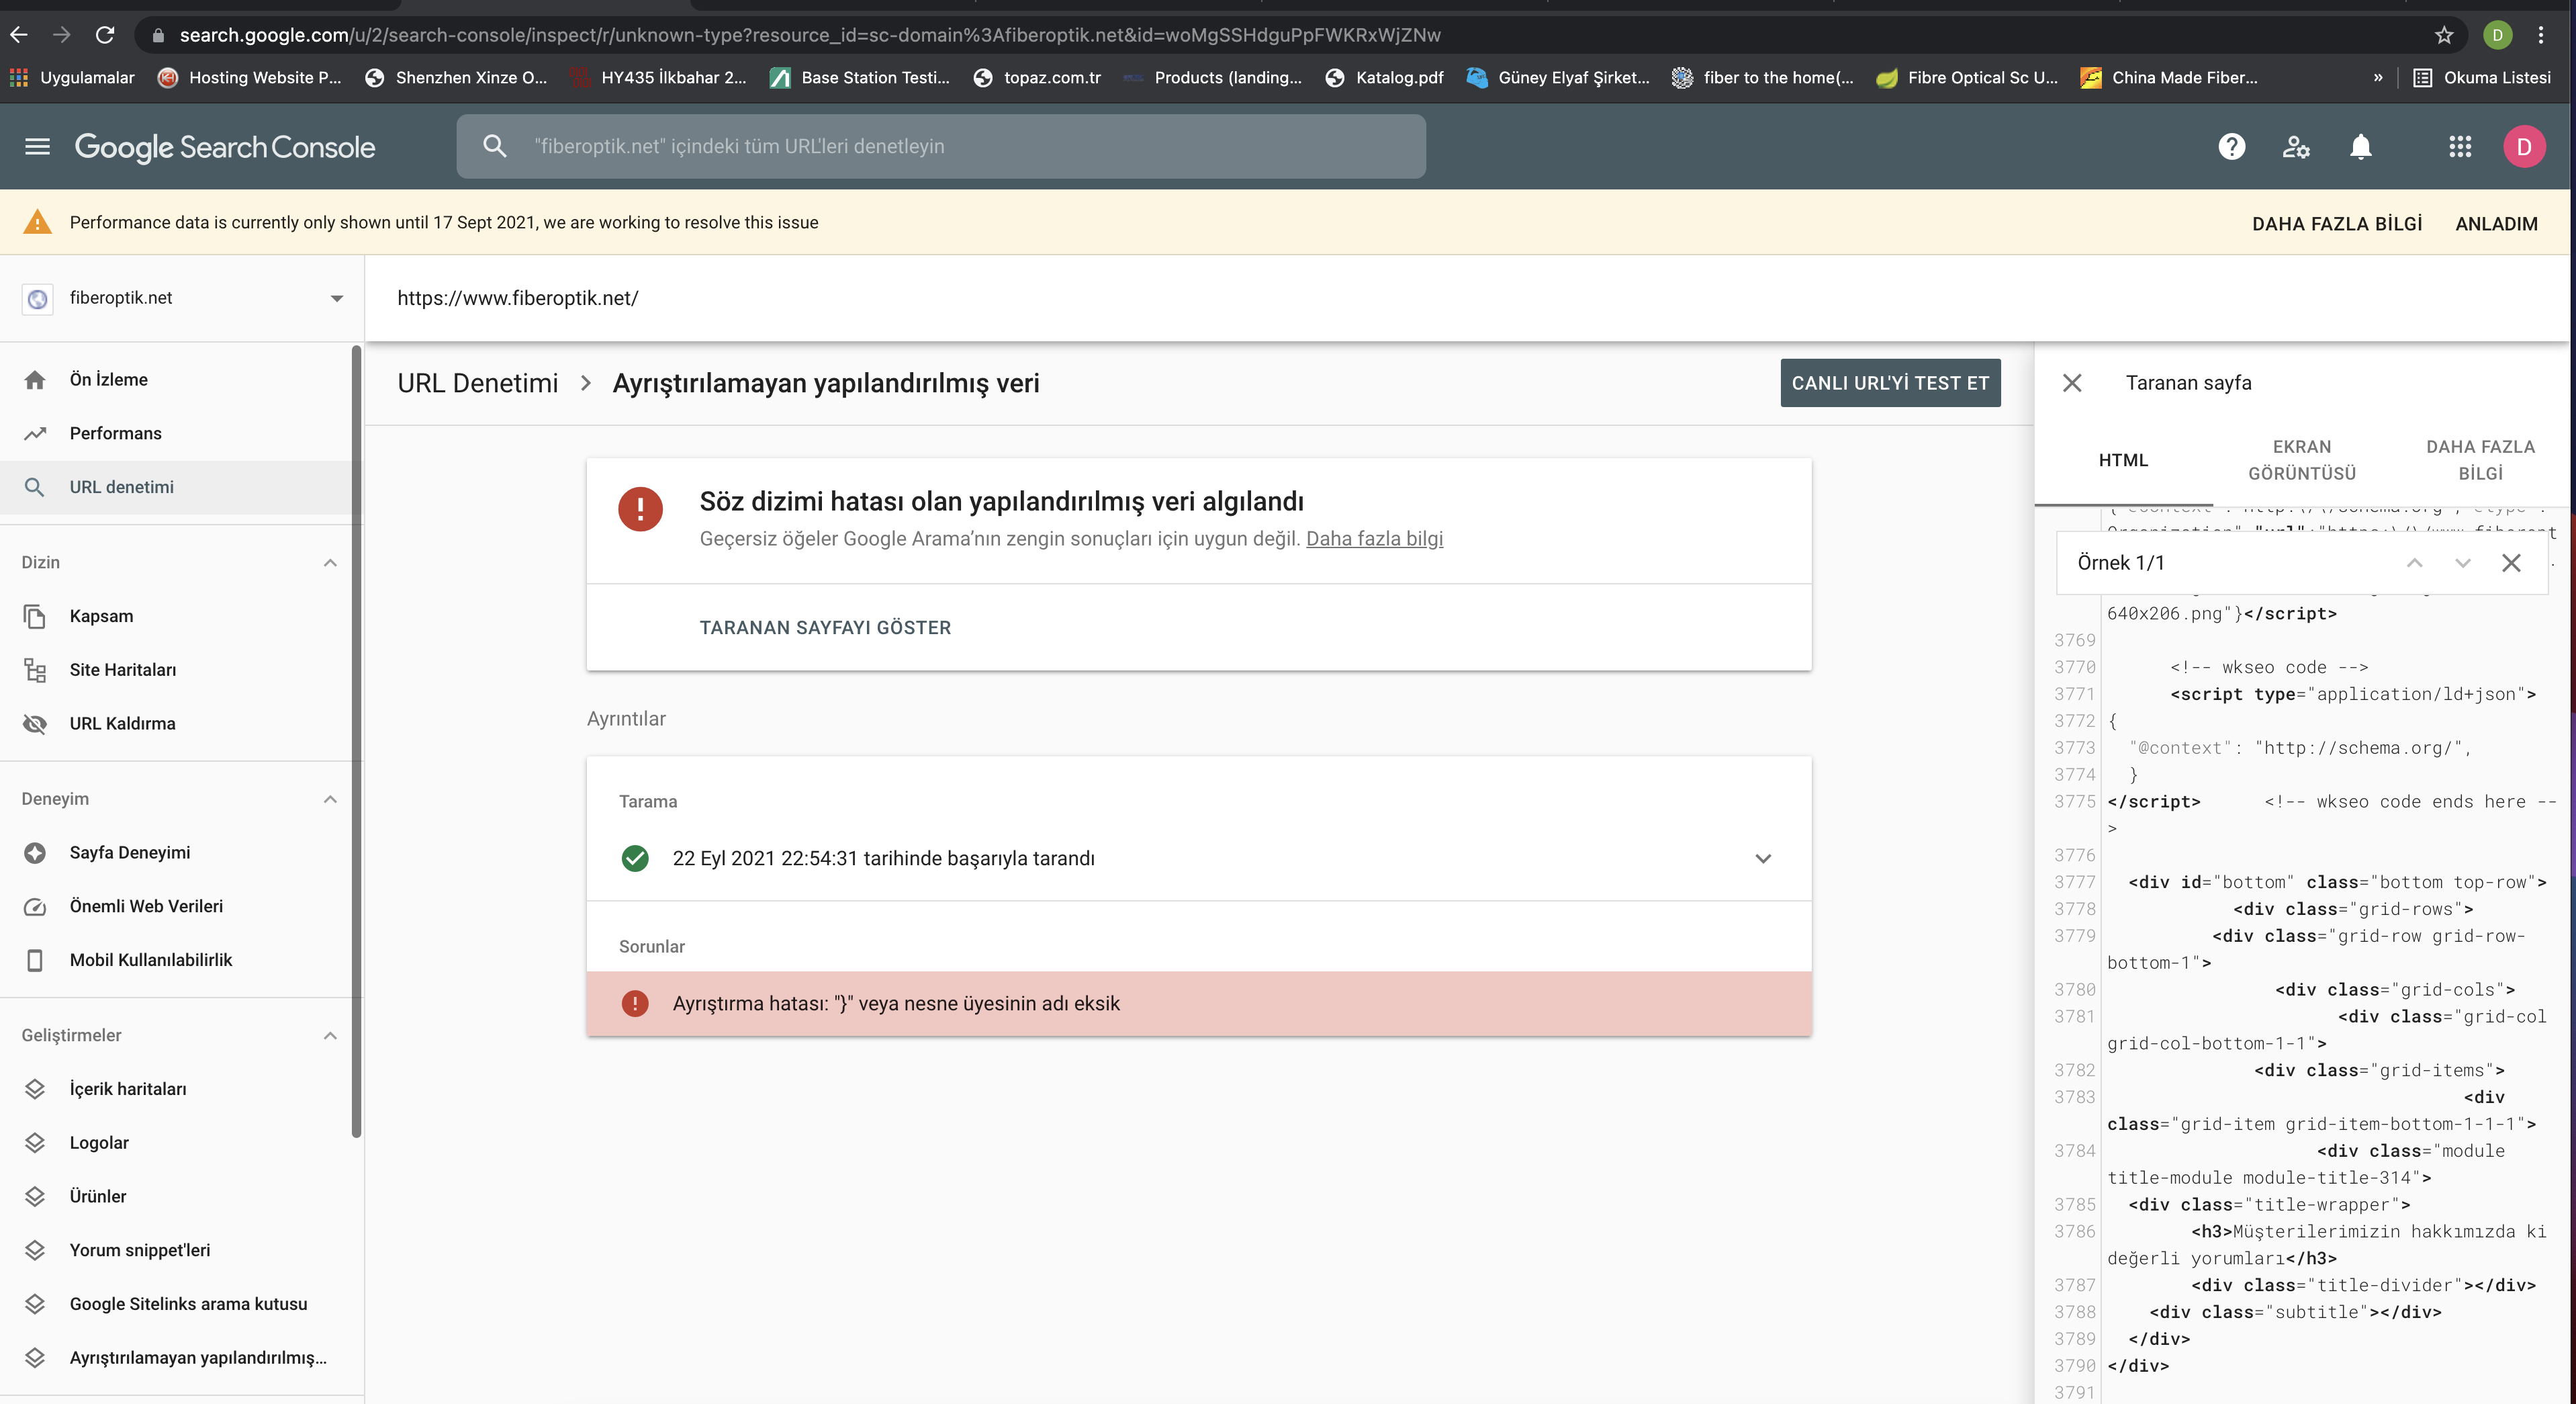
Task: Open the topaz.com.tr bookmark
Action: point(1037,78)
